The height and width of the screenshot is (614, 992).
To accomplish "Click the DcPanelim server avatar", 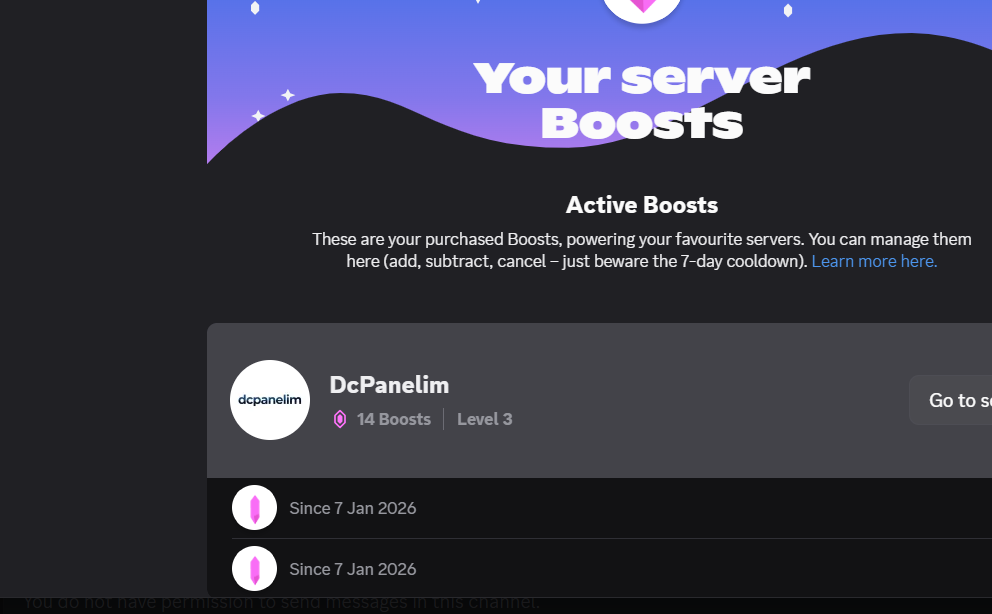I will pos(270,400).
